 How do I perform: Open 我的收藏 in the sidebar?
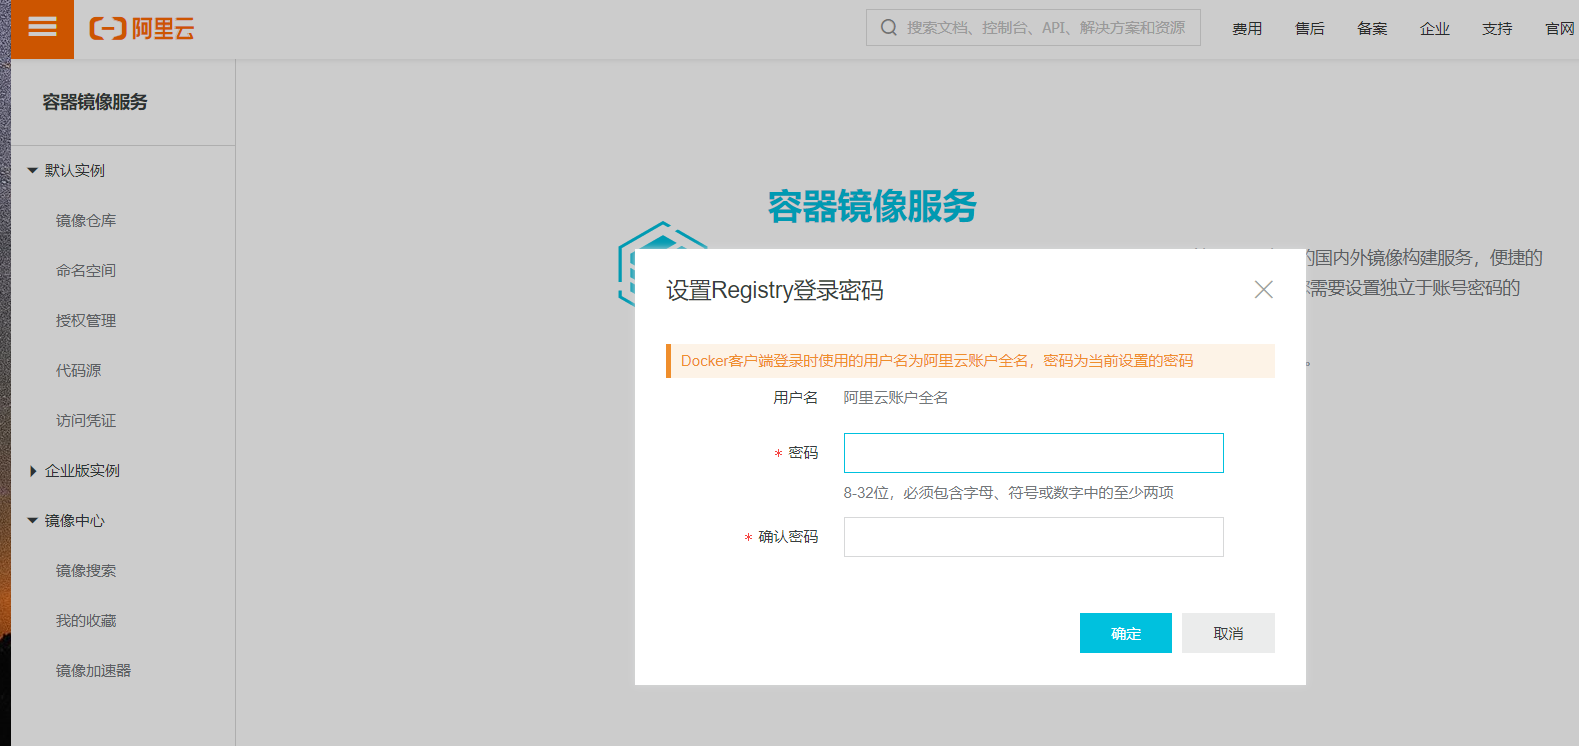click(x=86, y=621)
